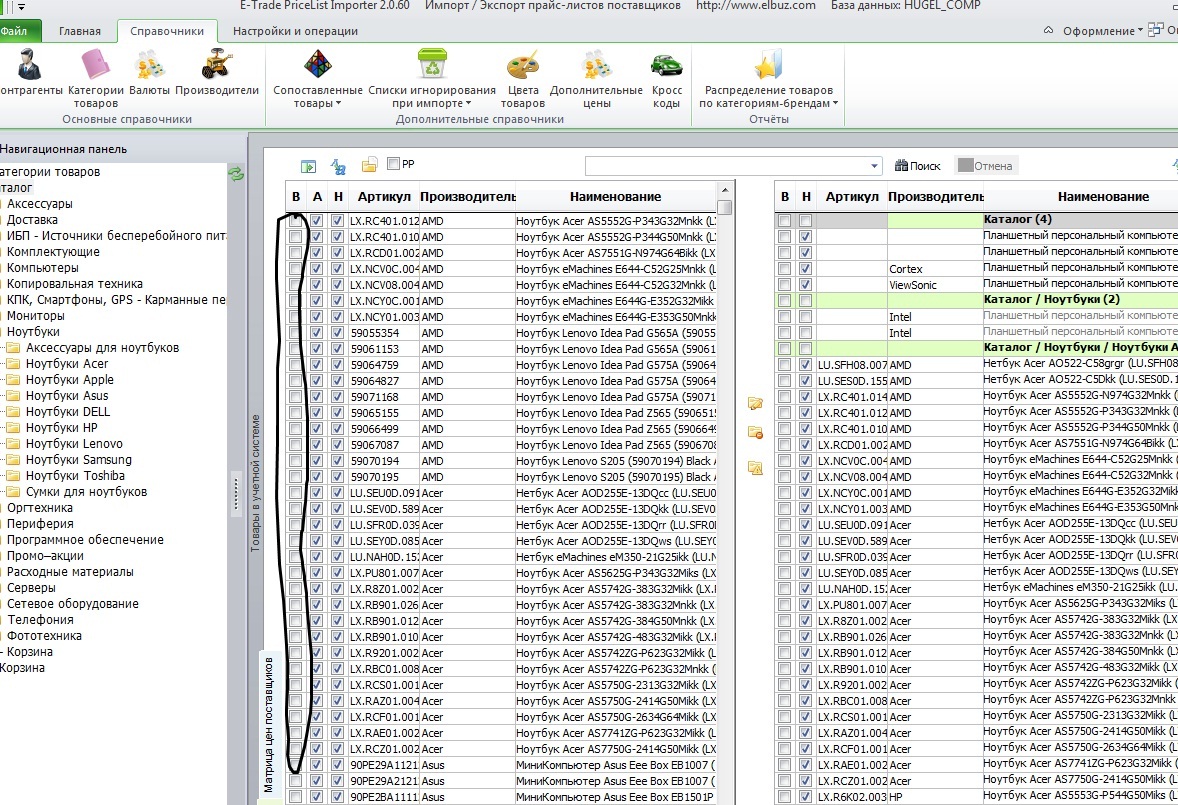Toggle H checkbox for LX.RCD01.002 in left grid
1178x805 pixels.
click(x=337, y=252)
